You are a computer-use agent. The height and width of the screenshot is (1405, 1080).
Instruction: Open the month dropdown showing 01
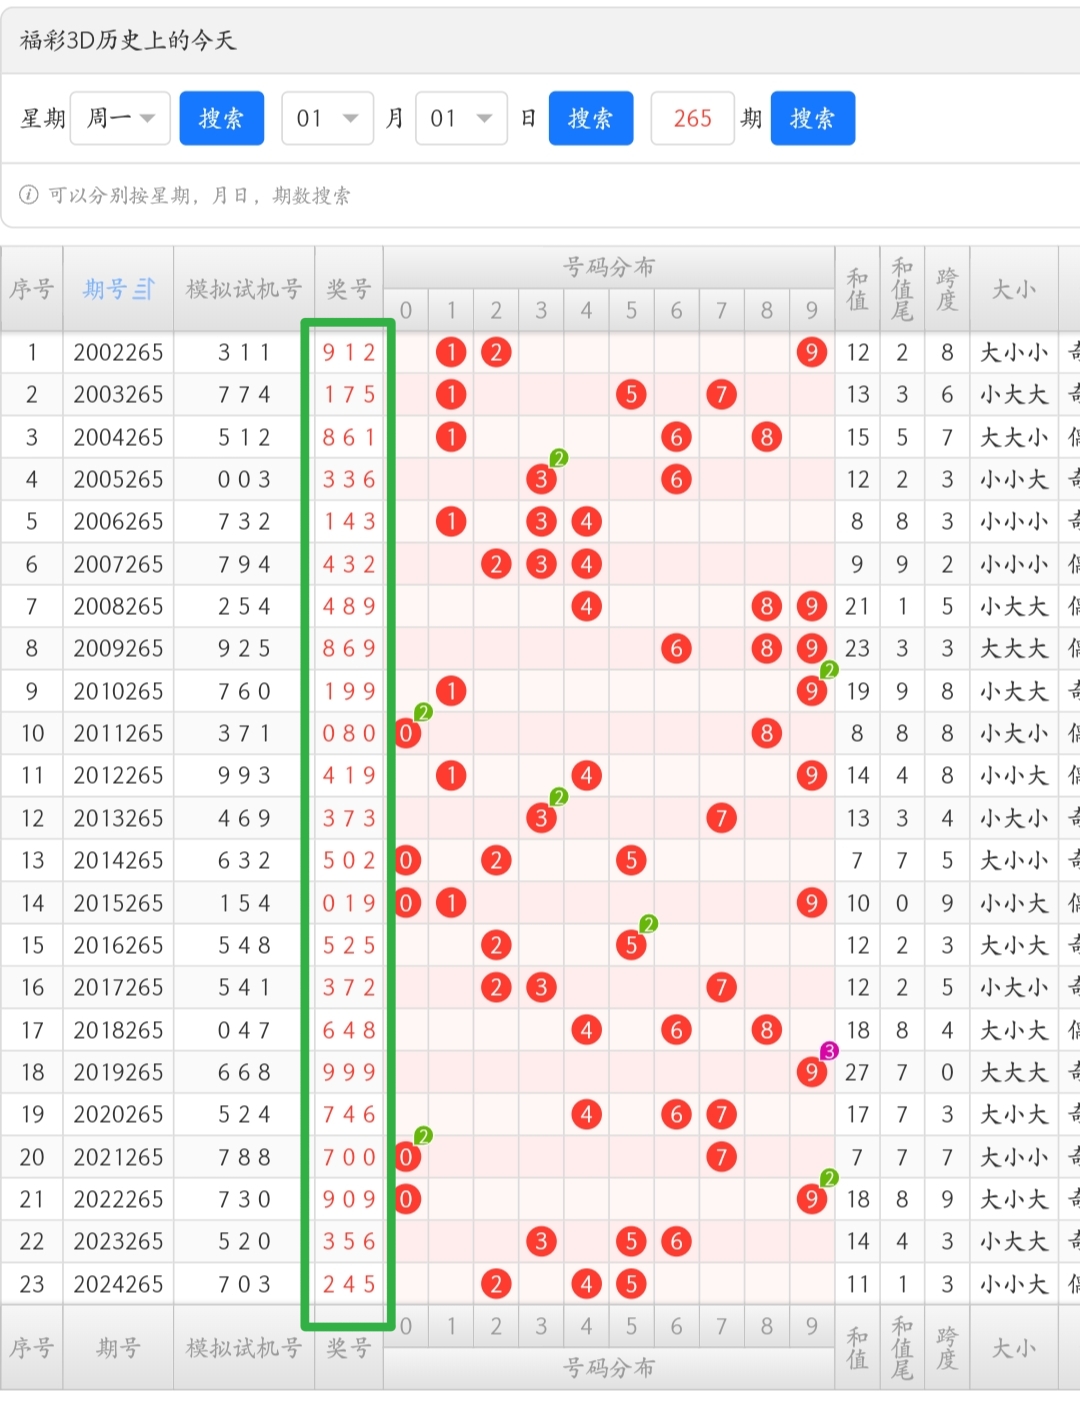(x=327, y=118)
